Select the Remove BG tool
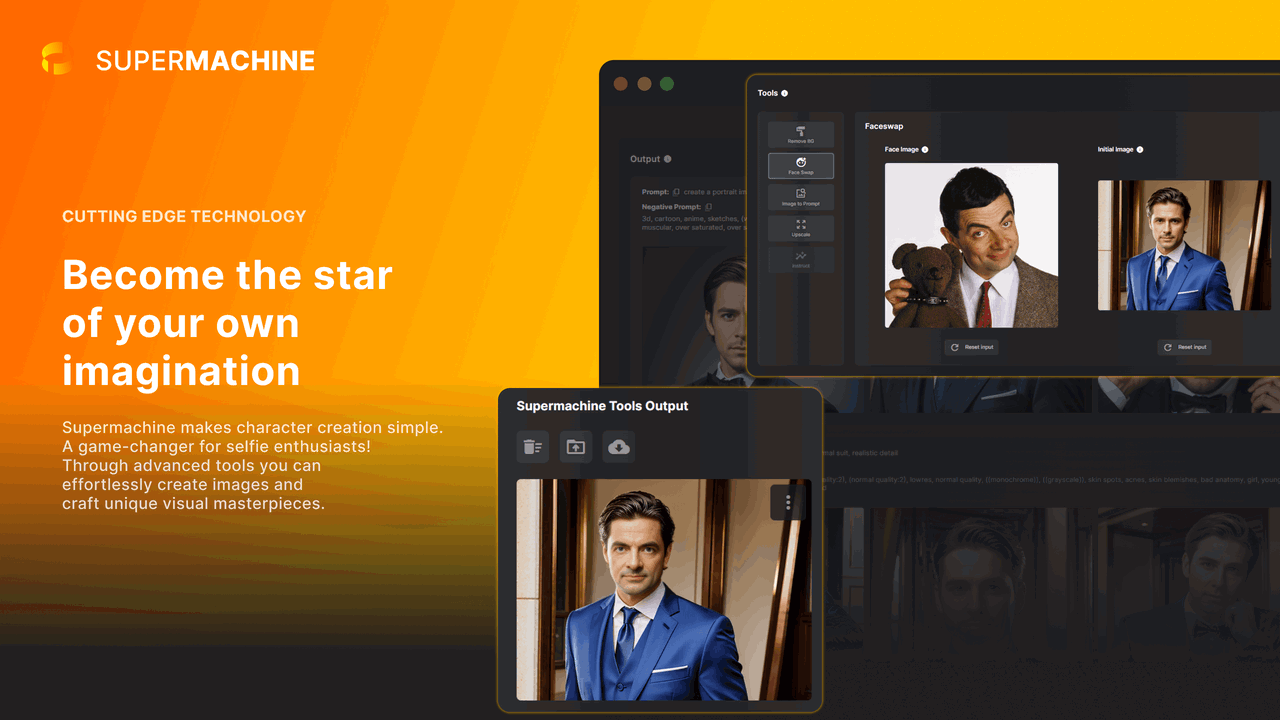 click(800, 134)
